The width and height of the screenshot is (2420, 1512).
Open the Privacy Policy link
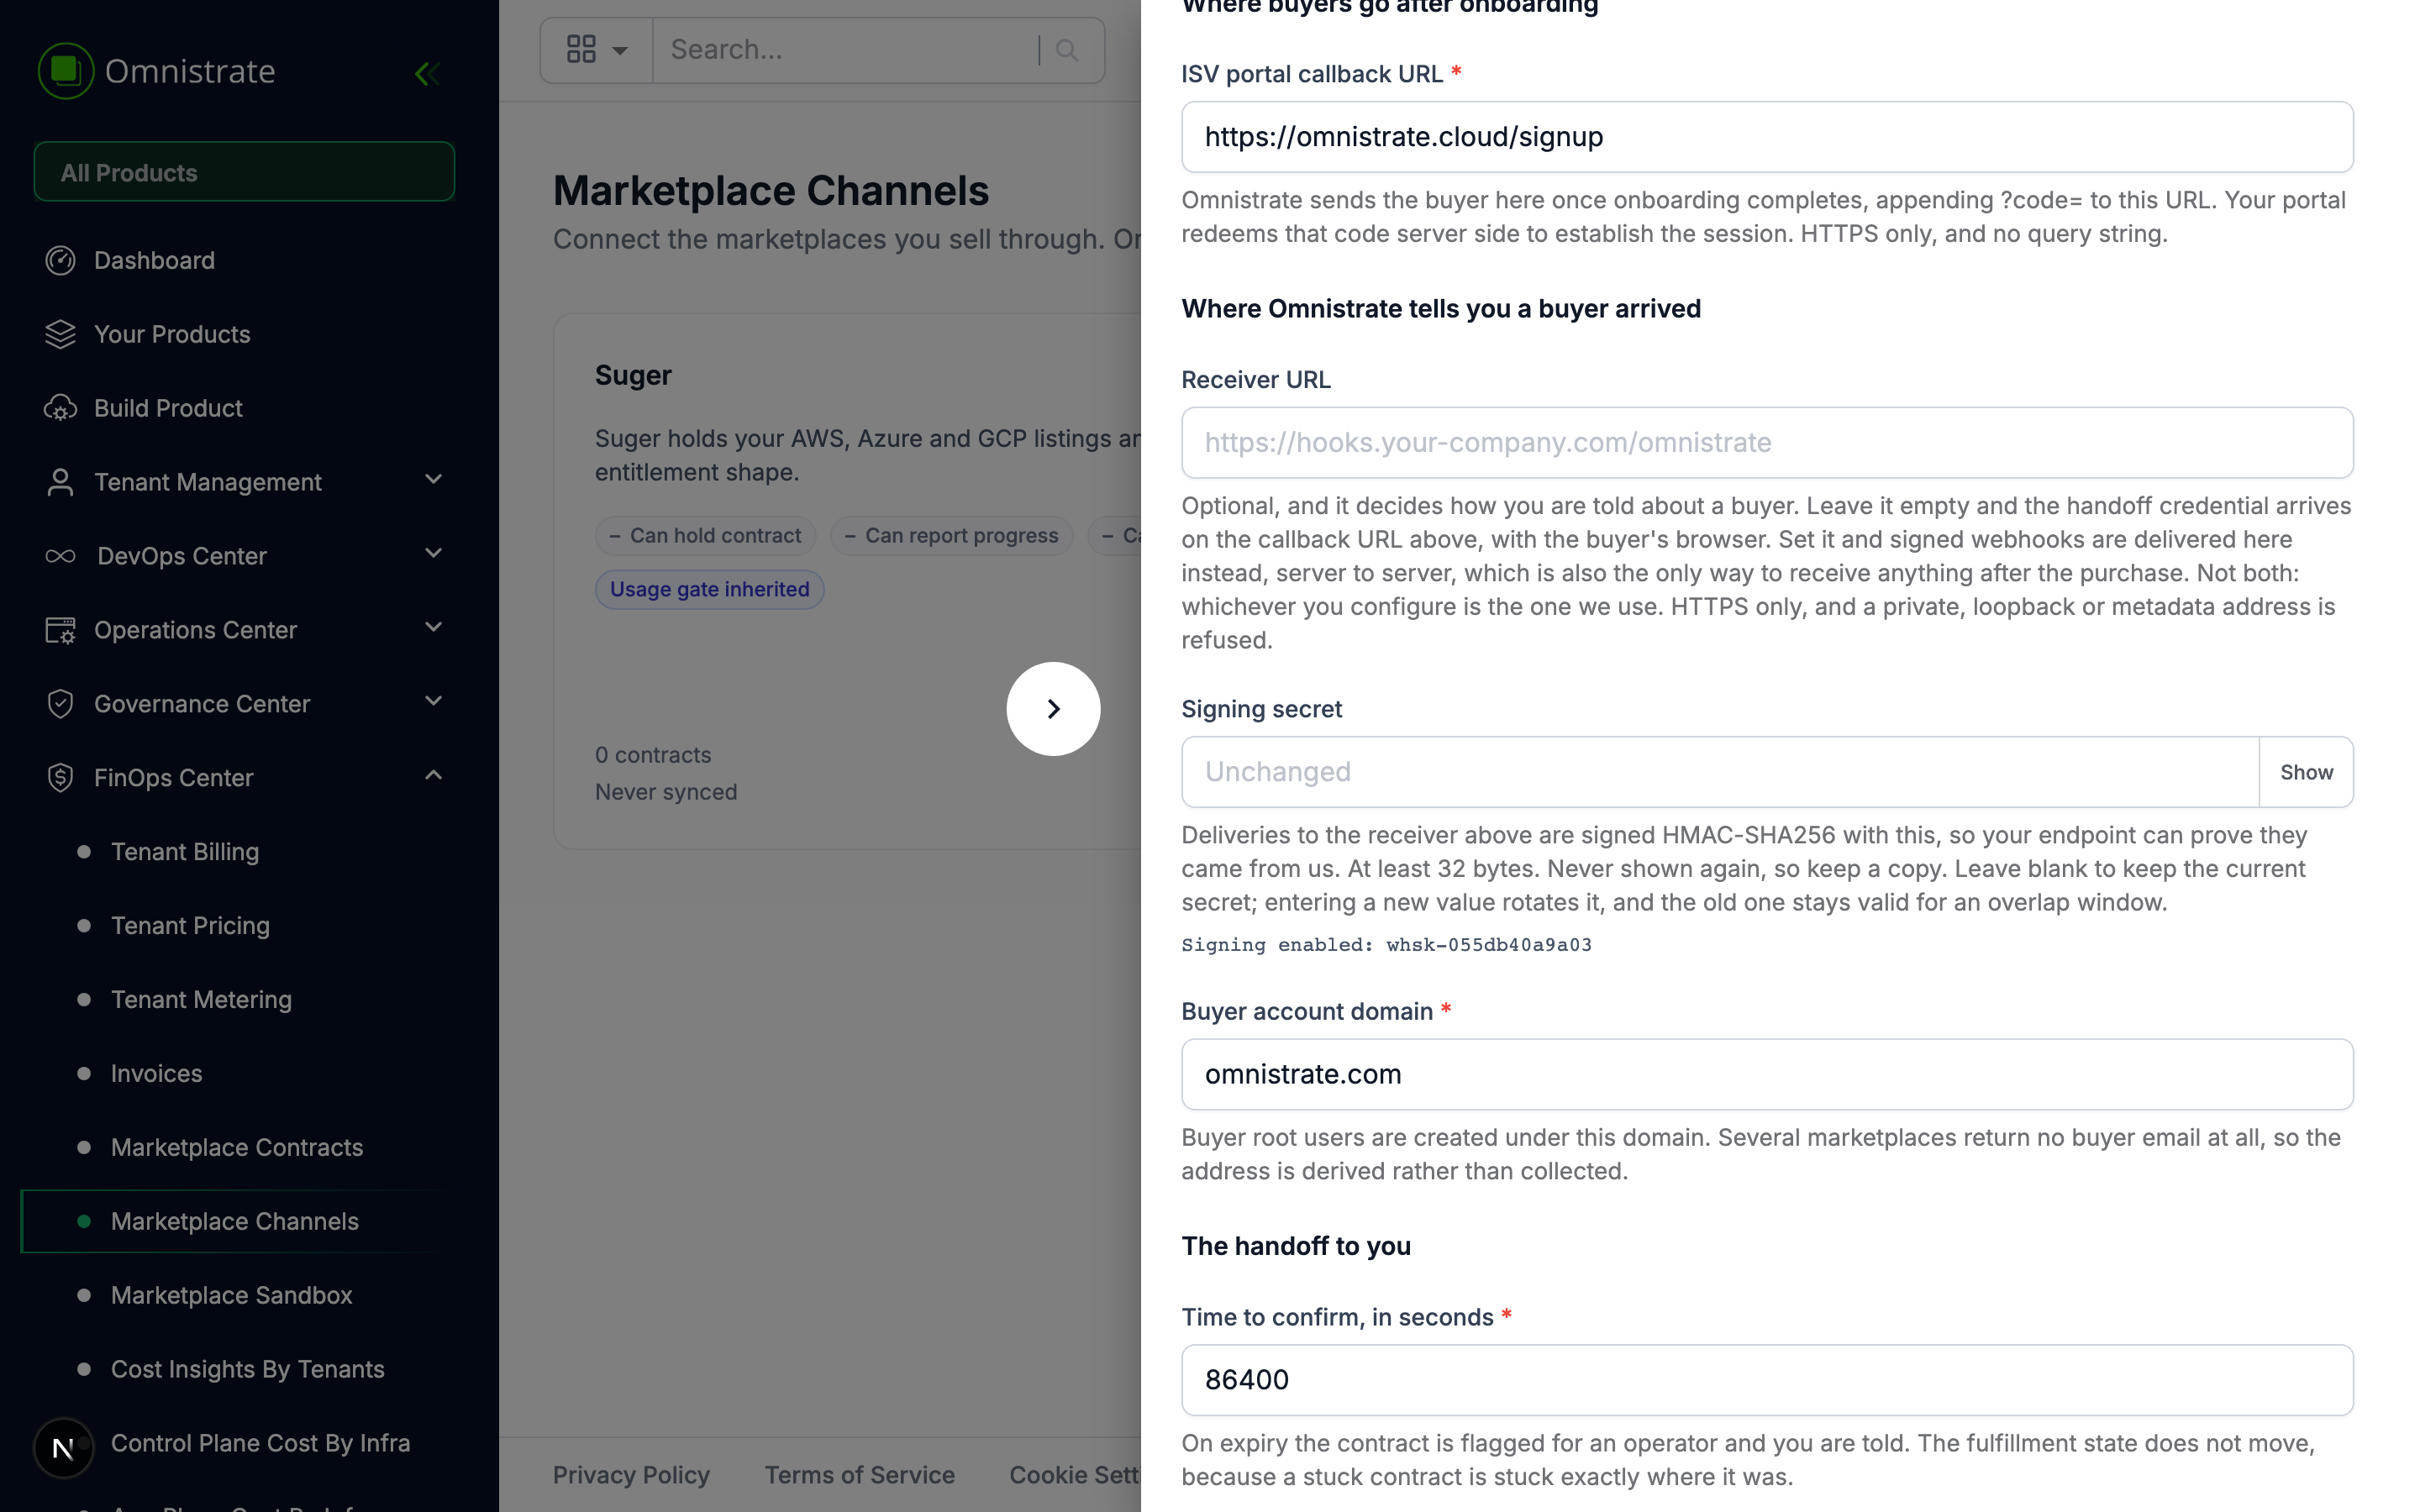pyautogui.click(x=631, y=1474)
